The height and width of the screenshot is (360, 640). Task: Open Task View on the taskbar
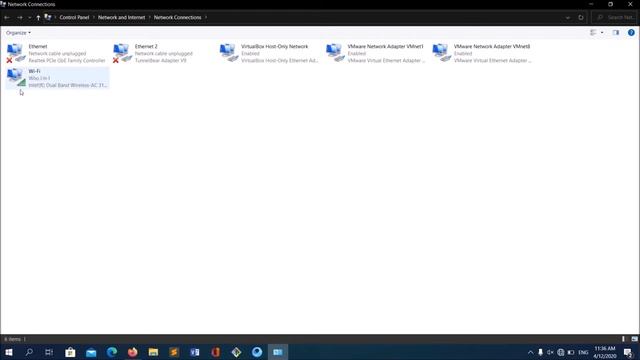click(x=49, y=352)
